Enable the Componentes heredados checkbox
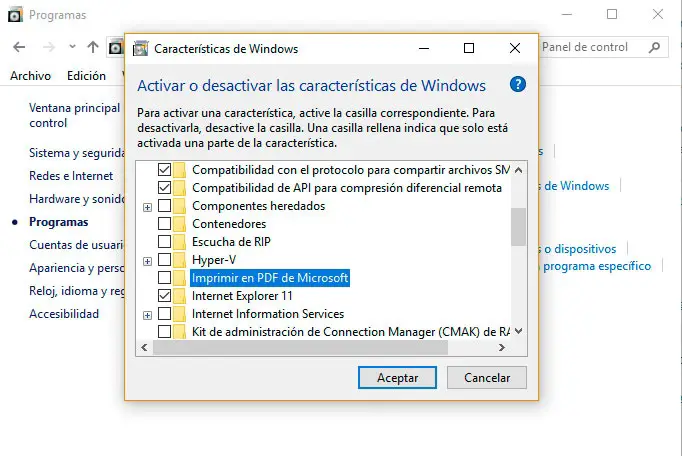The height and width of the screenshot is (456, 682). point(164,205)
